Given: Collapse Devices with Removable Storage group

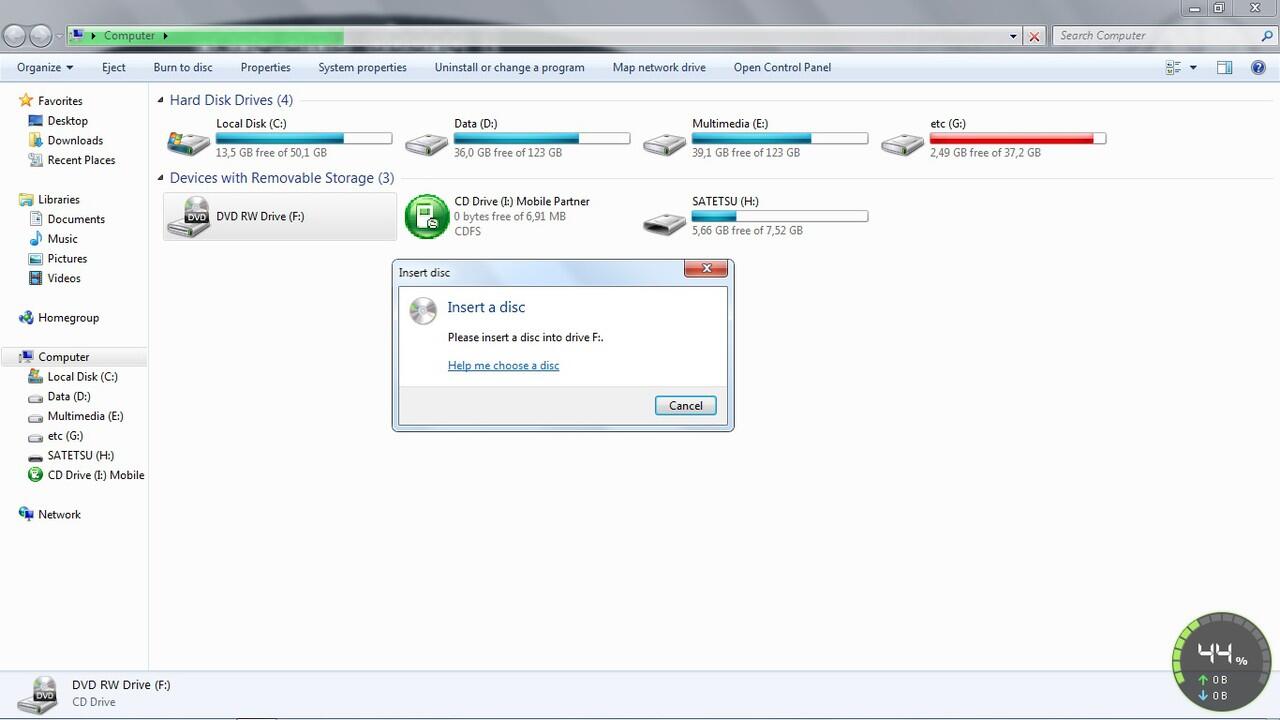Looking at the screenshot, I should tap(160, 178).
